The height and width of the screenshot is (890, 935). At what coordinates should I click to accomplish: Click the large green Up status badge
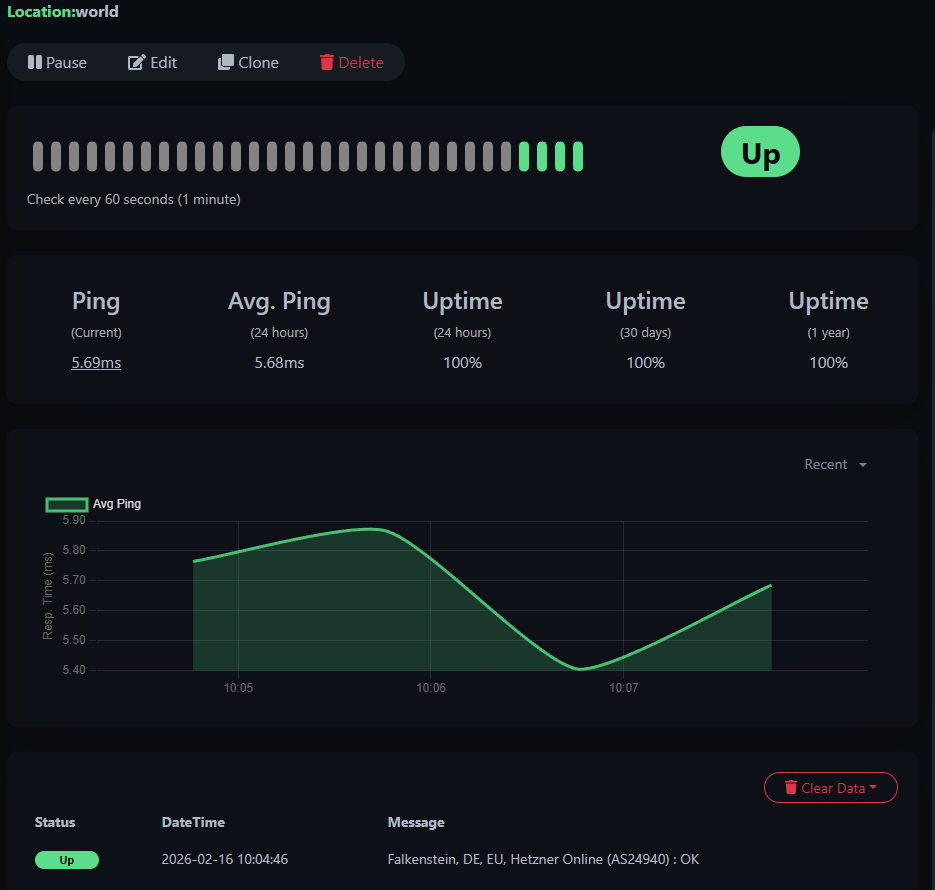pyautogui.click(x=760, y=152)
